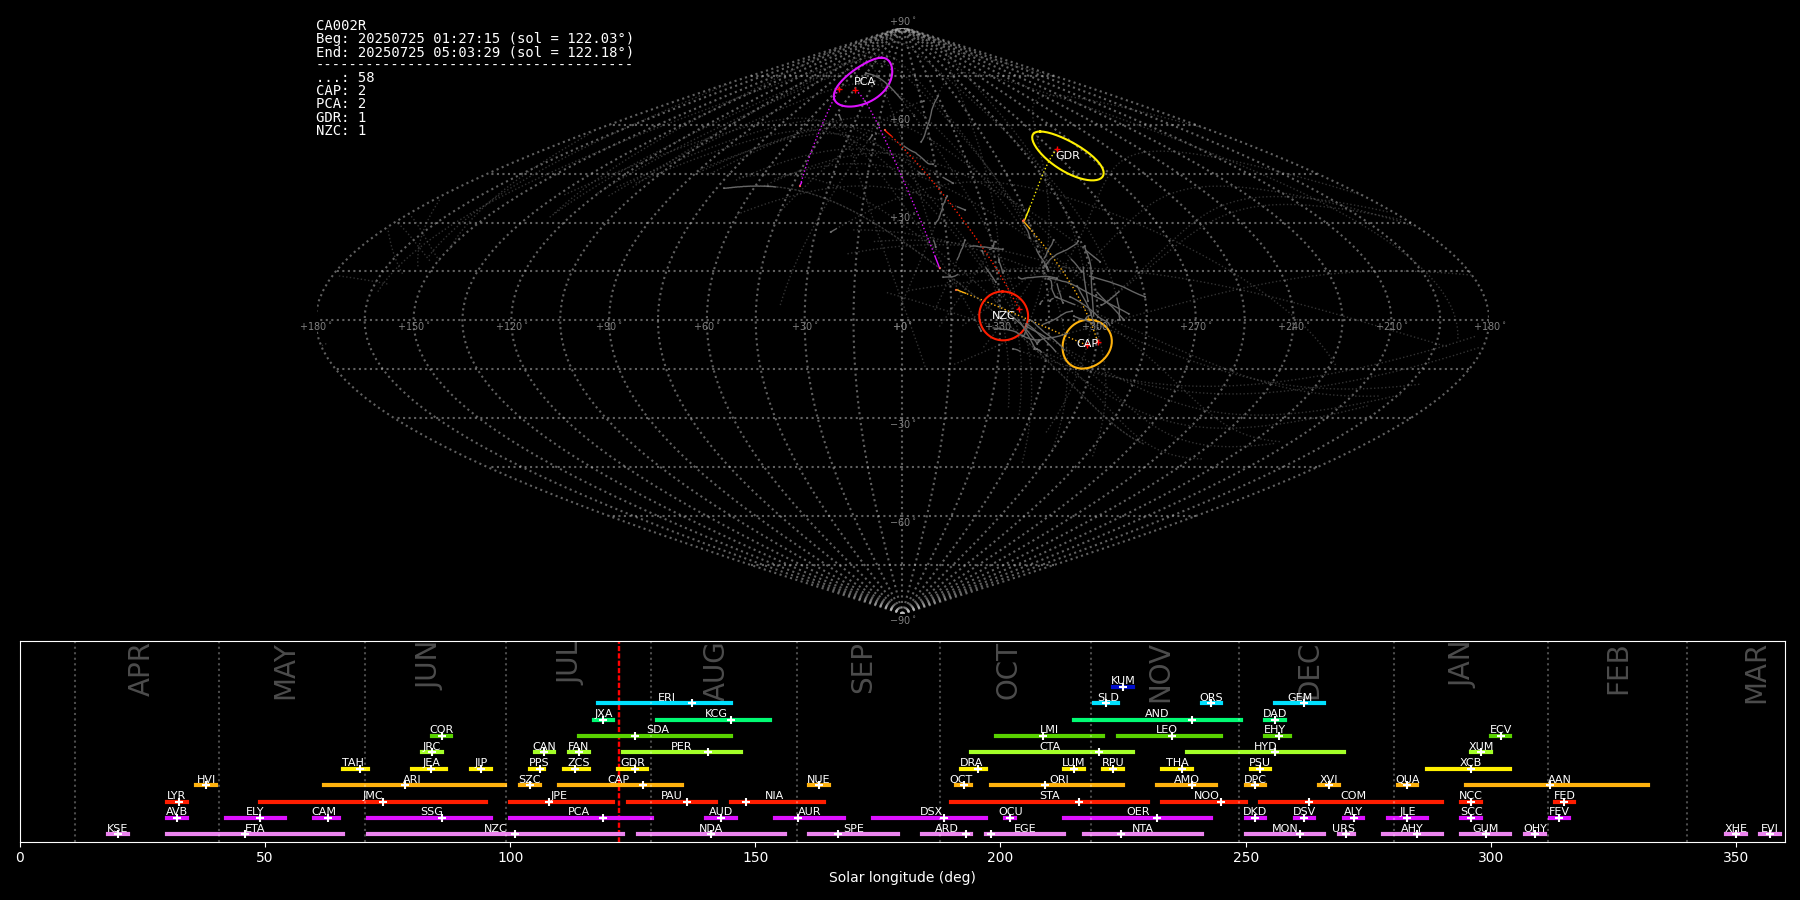The image size is (1800, 900).
Task: Select the orange ORI shower bar
Action: coord(1057,785)
